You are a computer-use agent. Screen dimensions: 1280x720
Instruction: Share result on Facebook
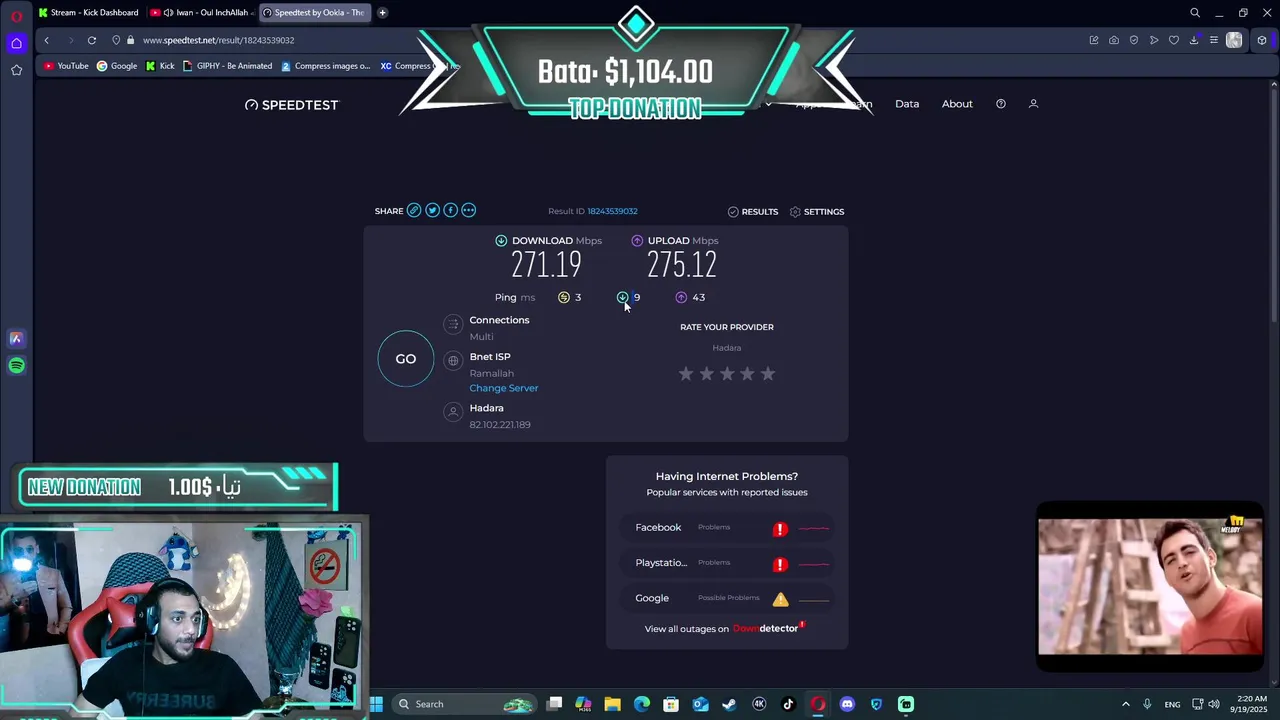[450, 210]
